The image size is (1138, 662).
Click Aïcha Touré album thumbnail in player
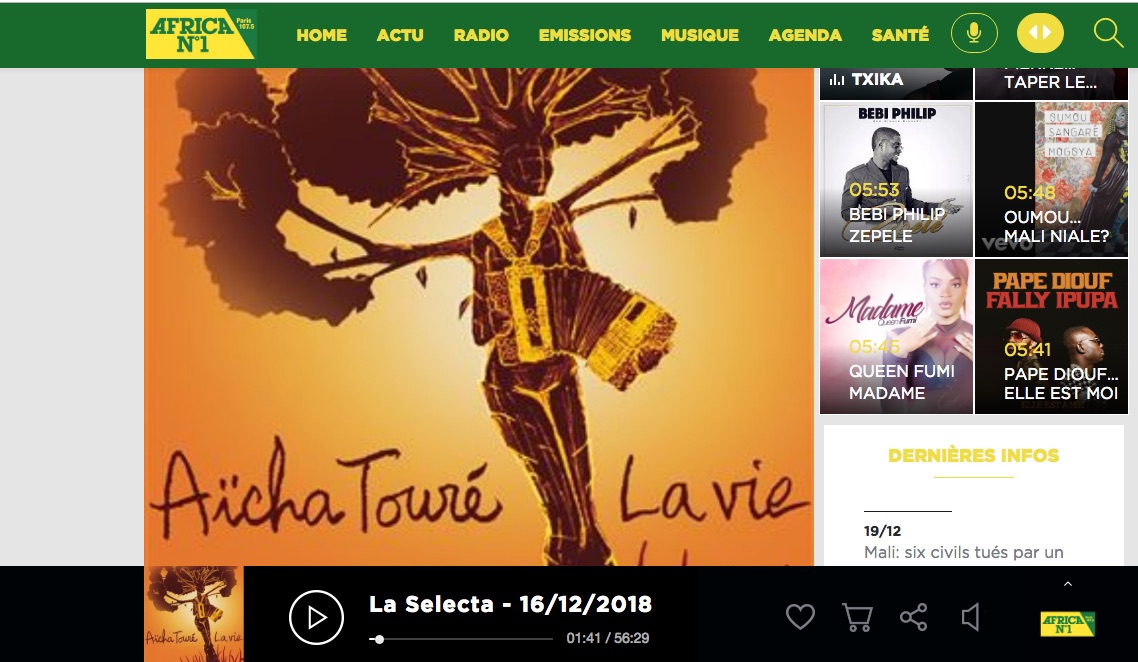(194, 614)
